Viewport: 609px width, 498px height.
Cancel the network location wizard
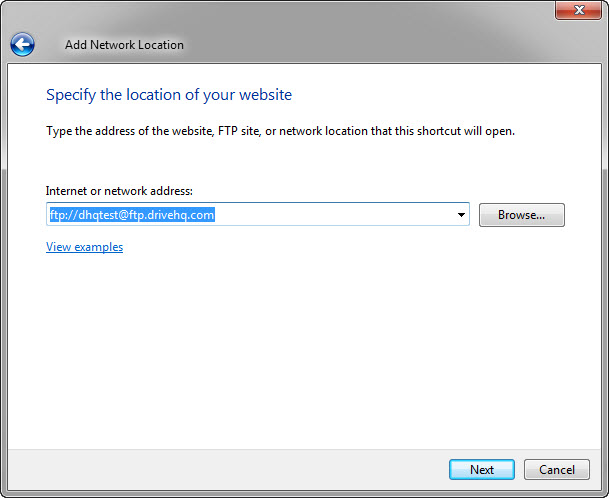(x=556, y=469)
